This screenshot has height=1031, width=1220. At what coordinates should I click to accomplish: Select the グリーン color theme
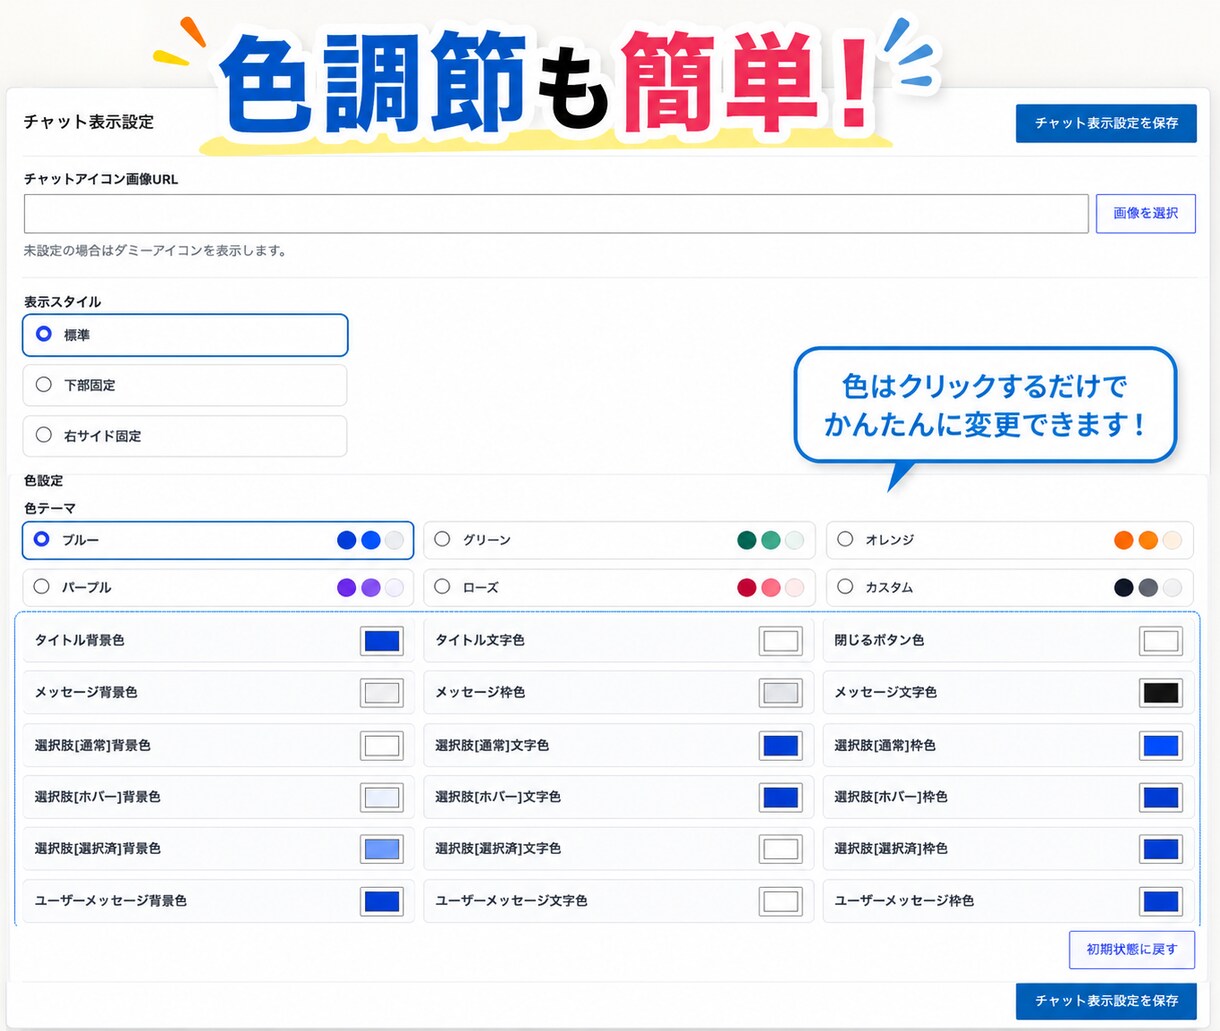click(x=619, y=540)
